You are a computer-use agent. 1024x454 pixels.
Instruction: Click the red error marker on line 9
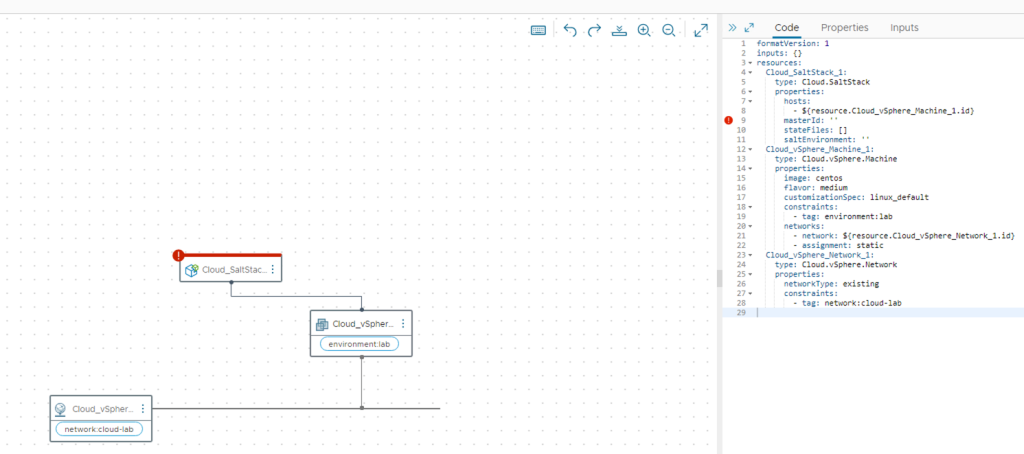[x=728, y=120]
